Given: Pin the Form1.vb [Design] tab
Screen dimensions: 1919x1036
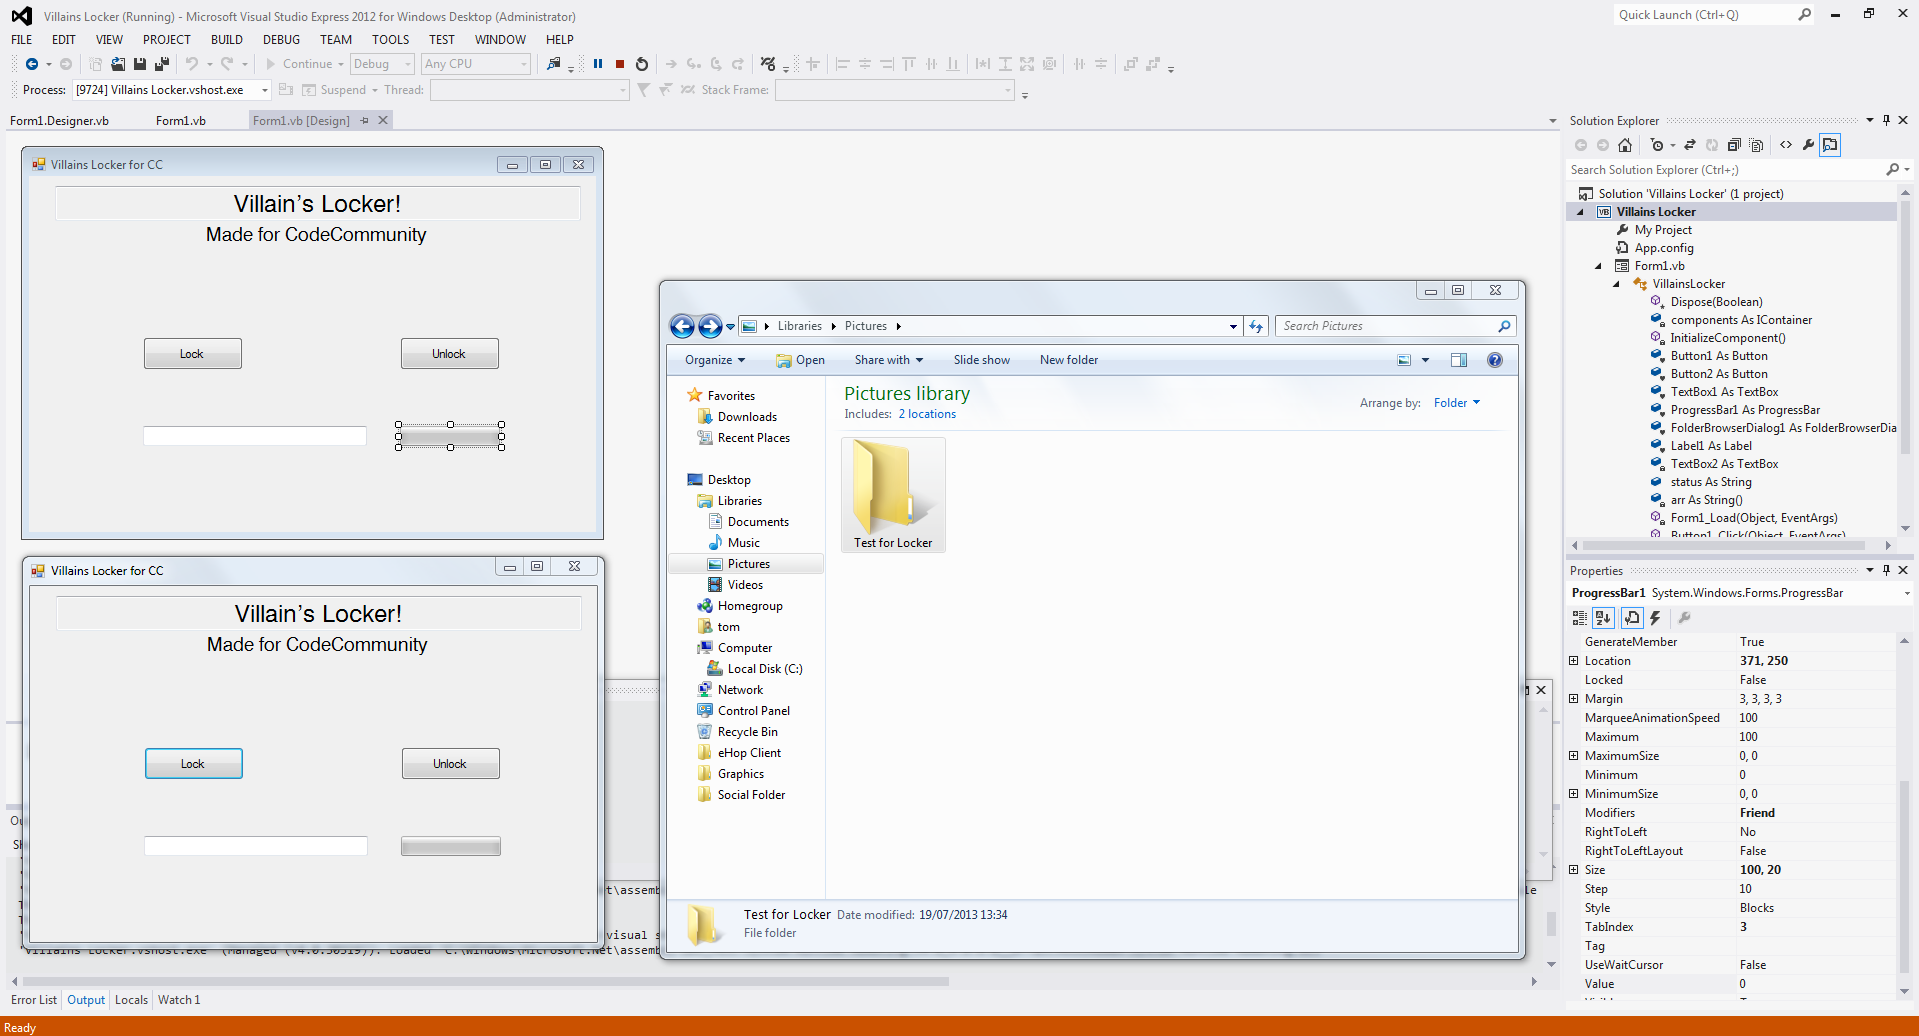Looking at the screenshot, I should click(x=365, y=120).
